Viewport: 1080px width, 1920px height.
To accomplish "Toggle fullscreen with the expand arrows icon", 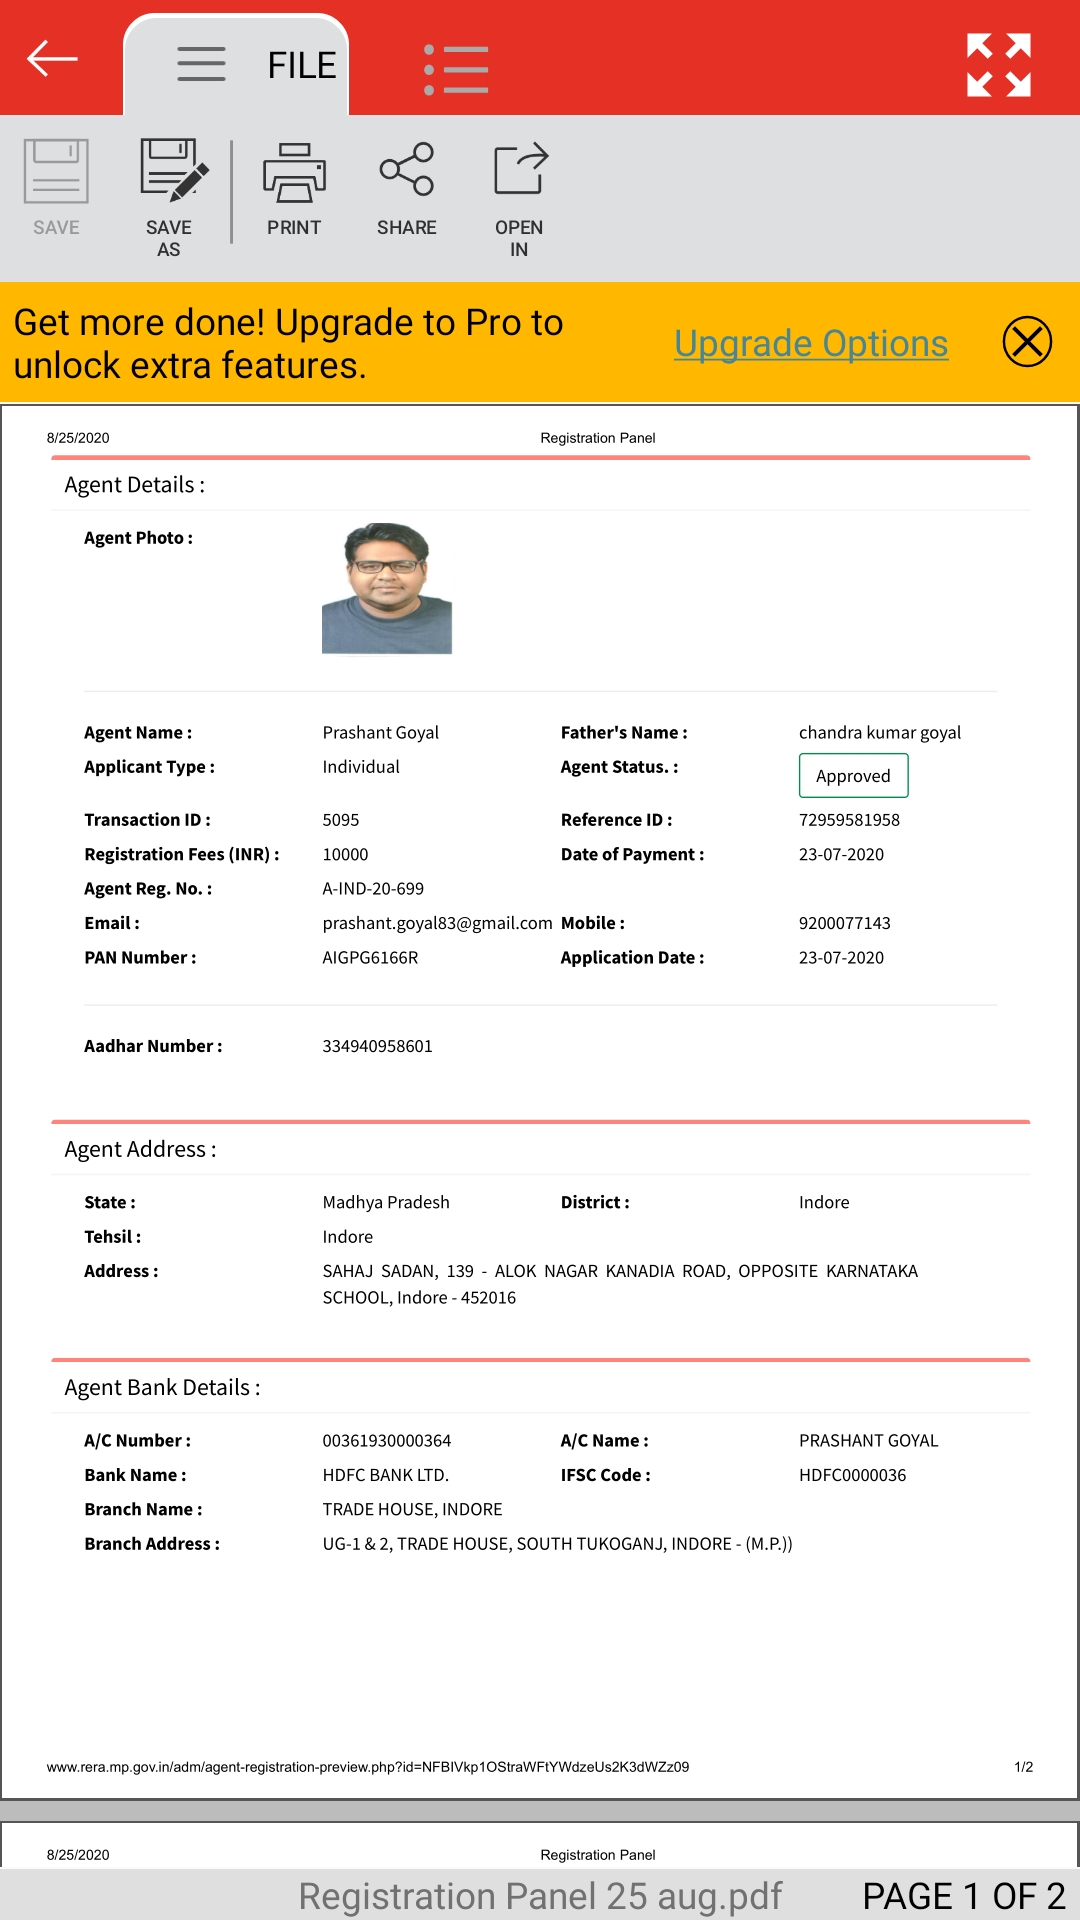I will [998, 65].
